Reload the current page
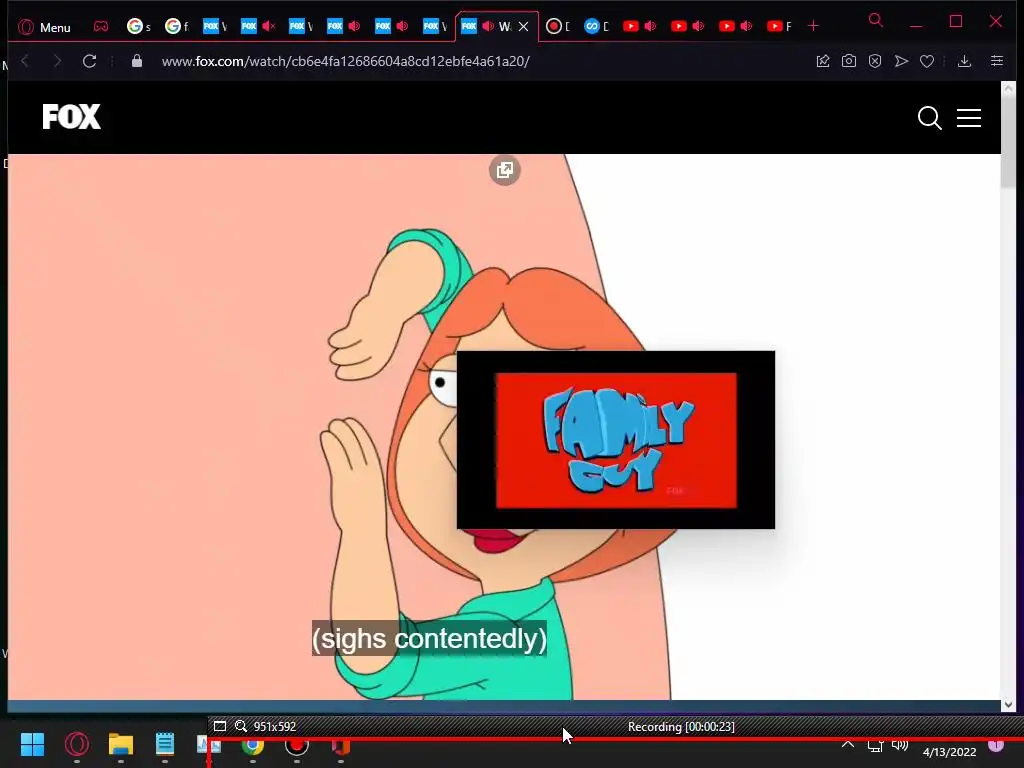 (89, 61)
